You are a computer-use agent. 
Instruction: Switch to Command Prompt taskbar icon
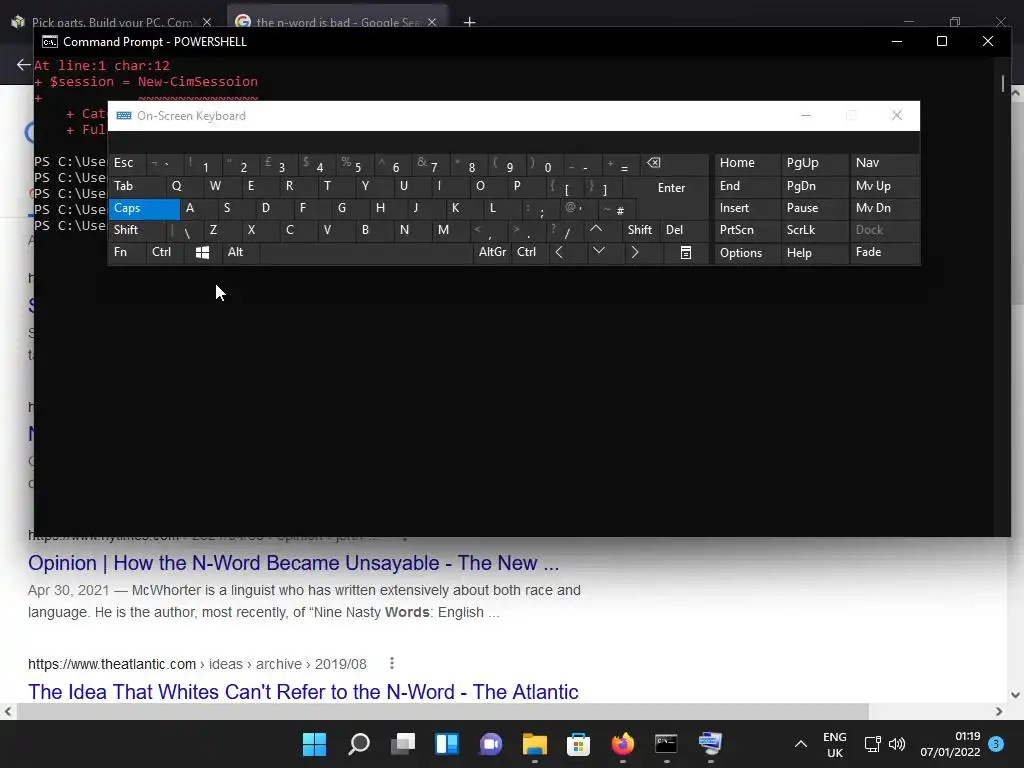coord(666,744)
